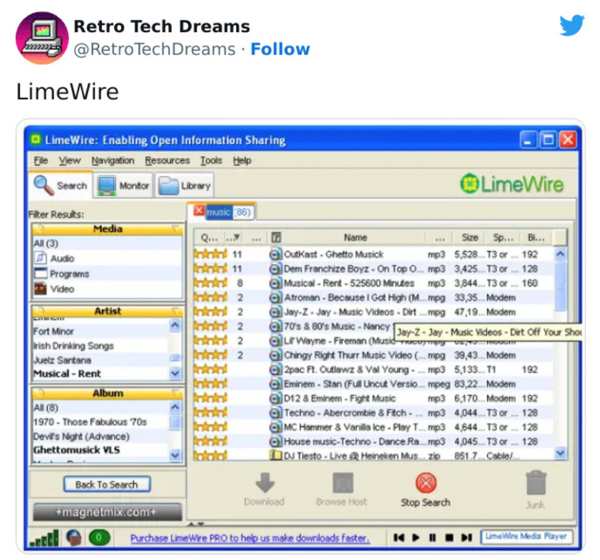Screen dimensions: 600x560
Task: Click the Artist list scroll-down arrow
Action: [175, 373]
